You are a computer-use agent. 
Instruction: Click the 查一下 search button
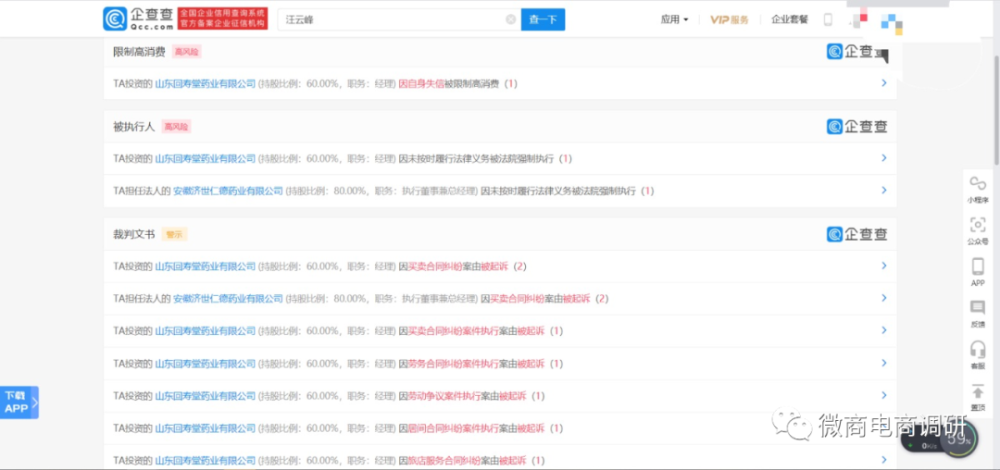pyautogui.click(x=543, y=20)
